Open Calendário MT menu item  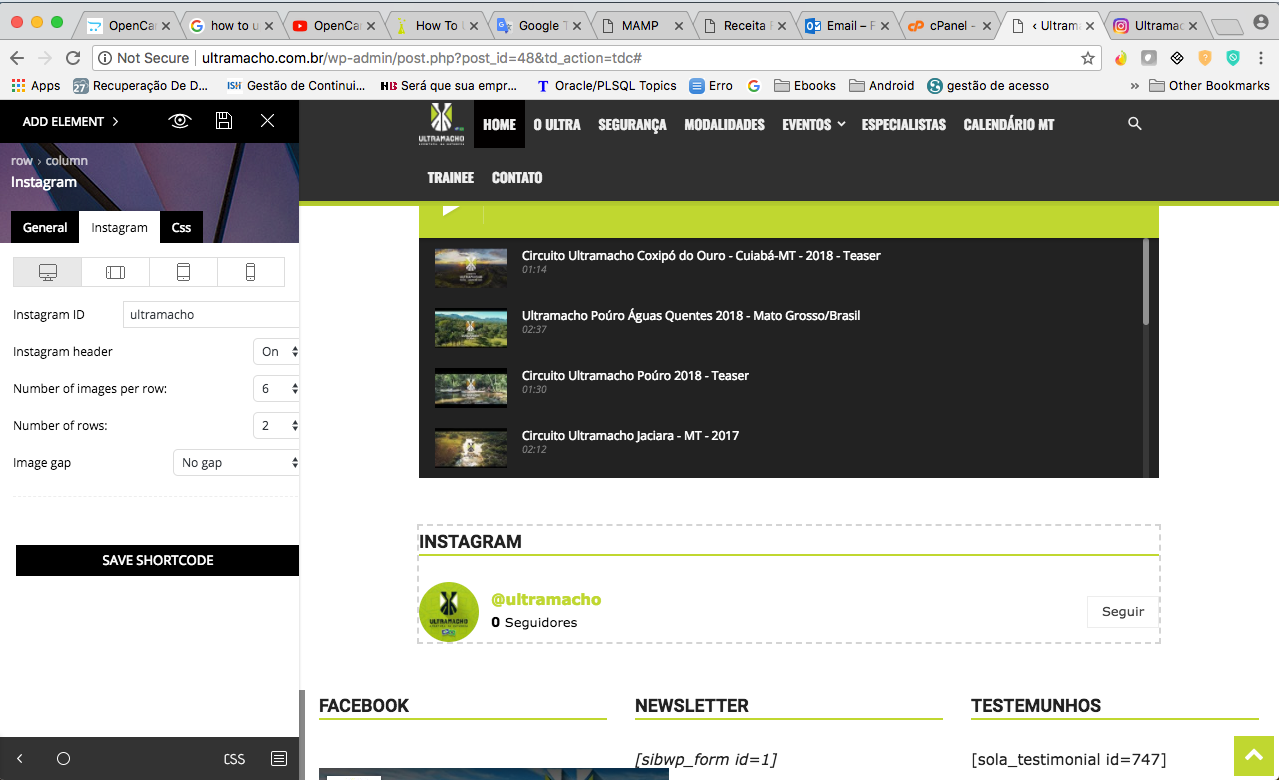1008,124
